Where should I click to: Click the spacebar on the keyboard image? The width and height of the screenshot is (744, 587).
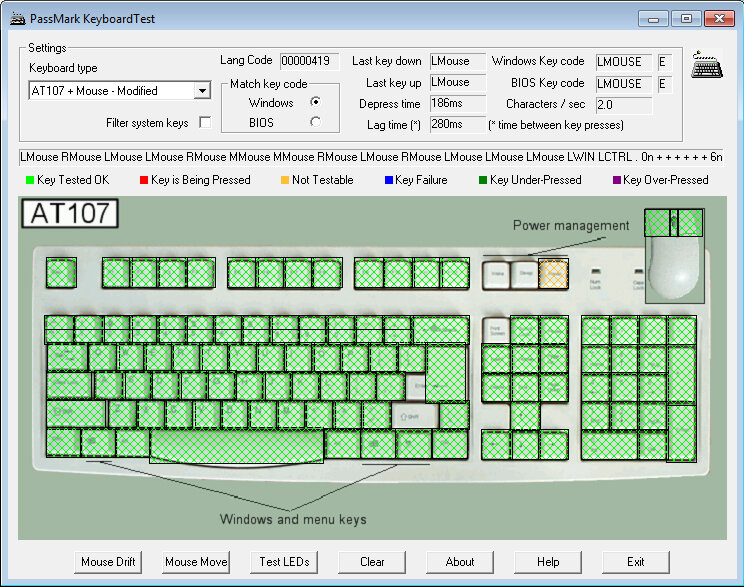237,446
